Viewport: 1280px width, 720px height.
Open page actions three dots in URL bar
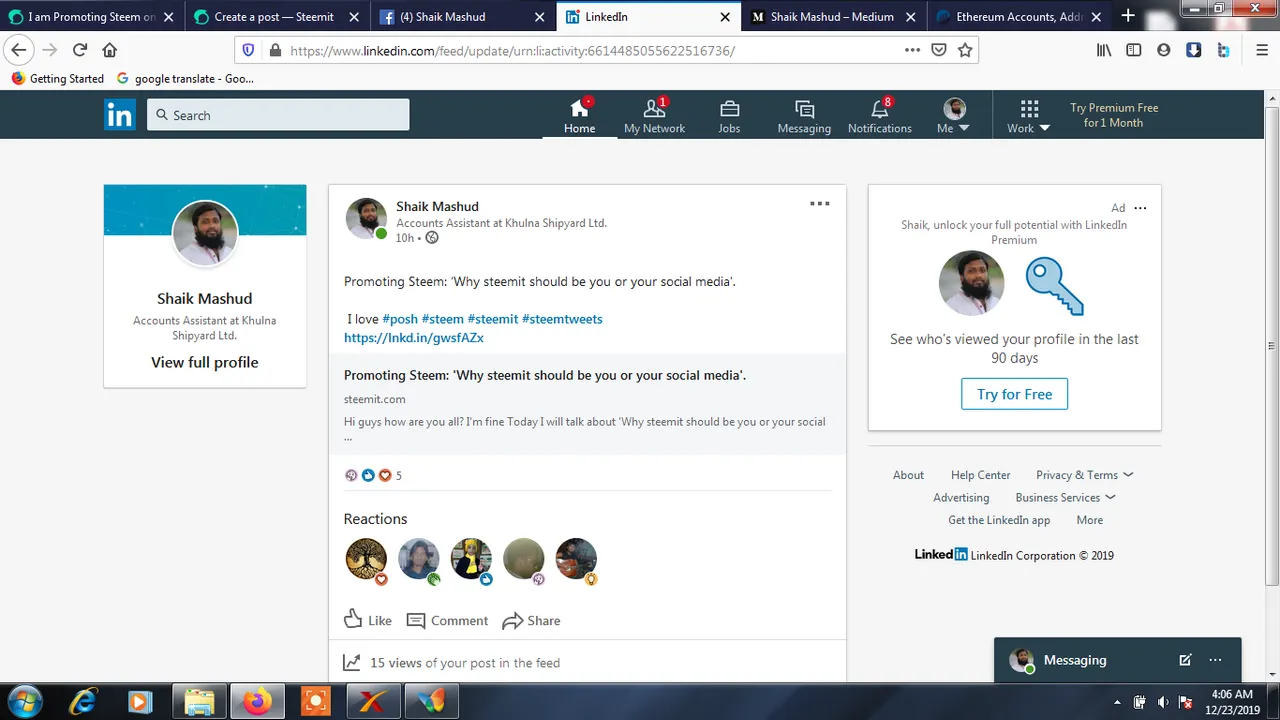click(x=912, y=50)
